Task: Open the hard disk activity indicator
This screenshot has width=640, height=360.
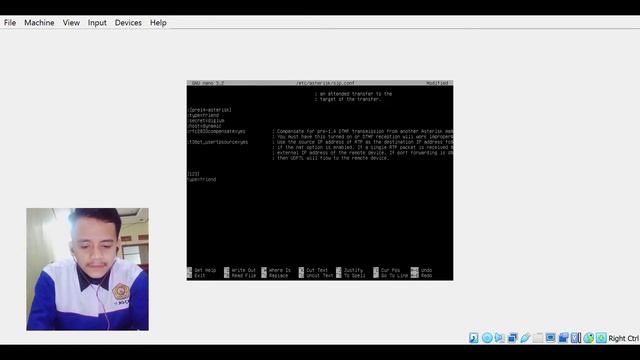Action: [473, 338]
